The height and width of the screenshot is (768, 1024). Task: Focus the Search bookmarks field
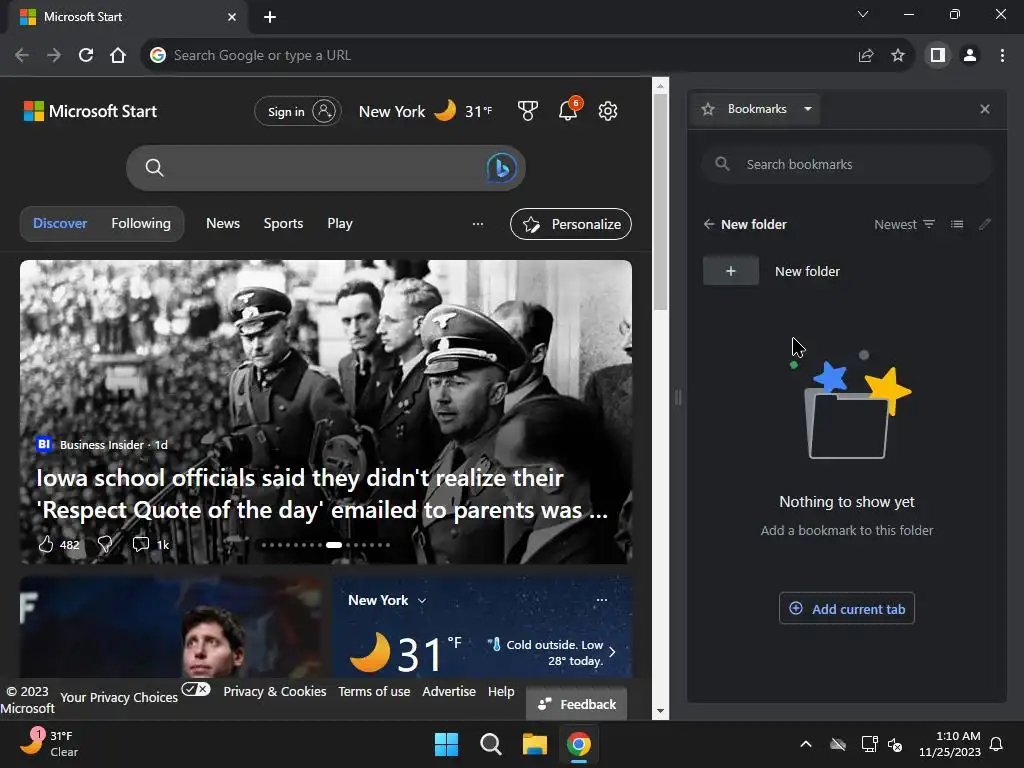[846, 165]
